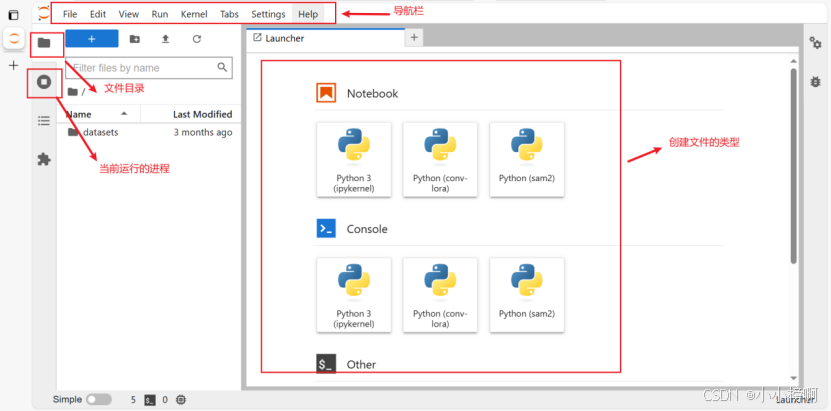Click the Upload Files arrow icon
Screen dimensions: 831x411
(165, 39)
